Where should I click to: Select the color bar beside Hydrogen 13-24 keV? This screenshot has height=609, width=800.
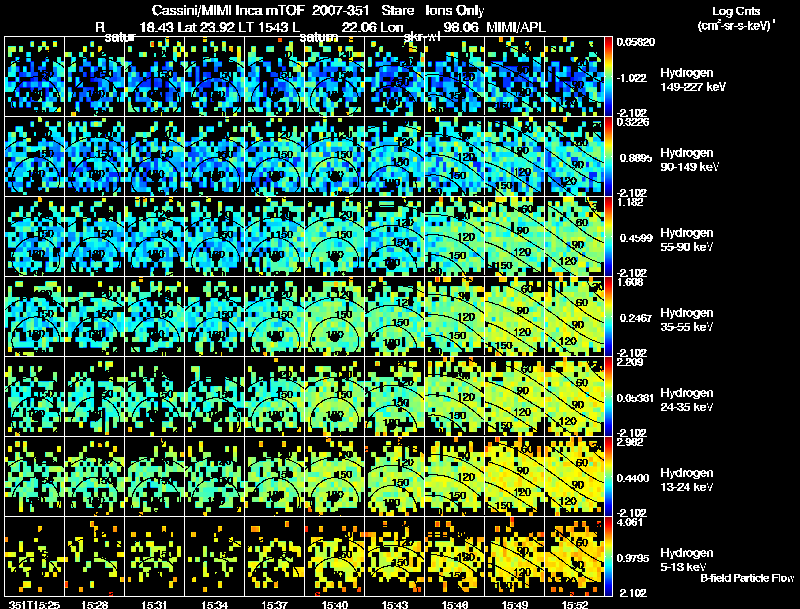608,477
